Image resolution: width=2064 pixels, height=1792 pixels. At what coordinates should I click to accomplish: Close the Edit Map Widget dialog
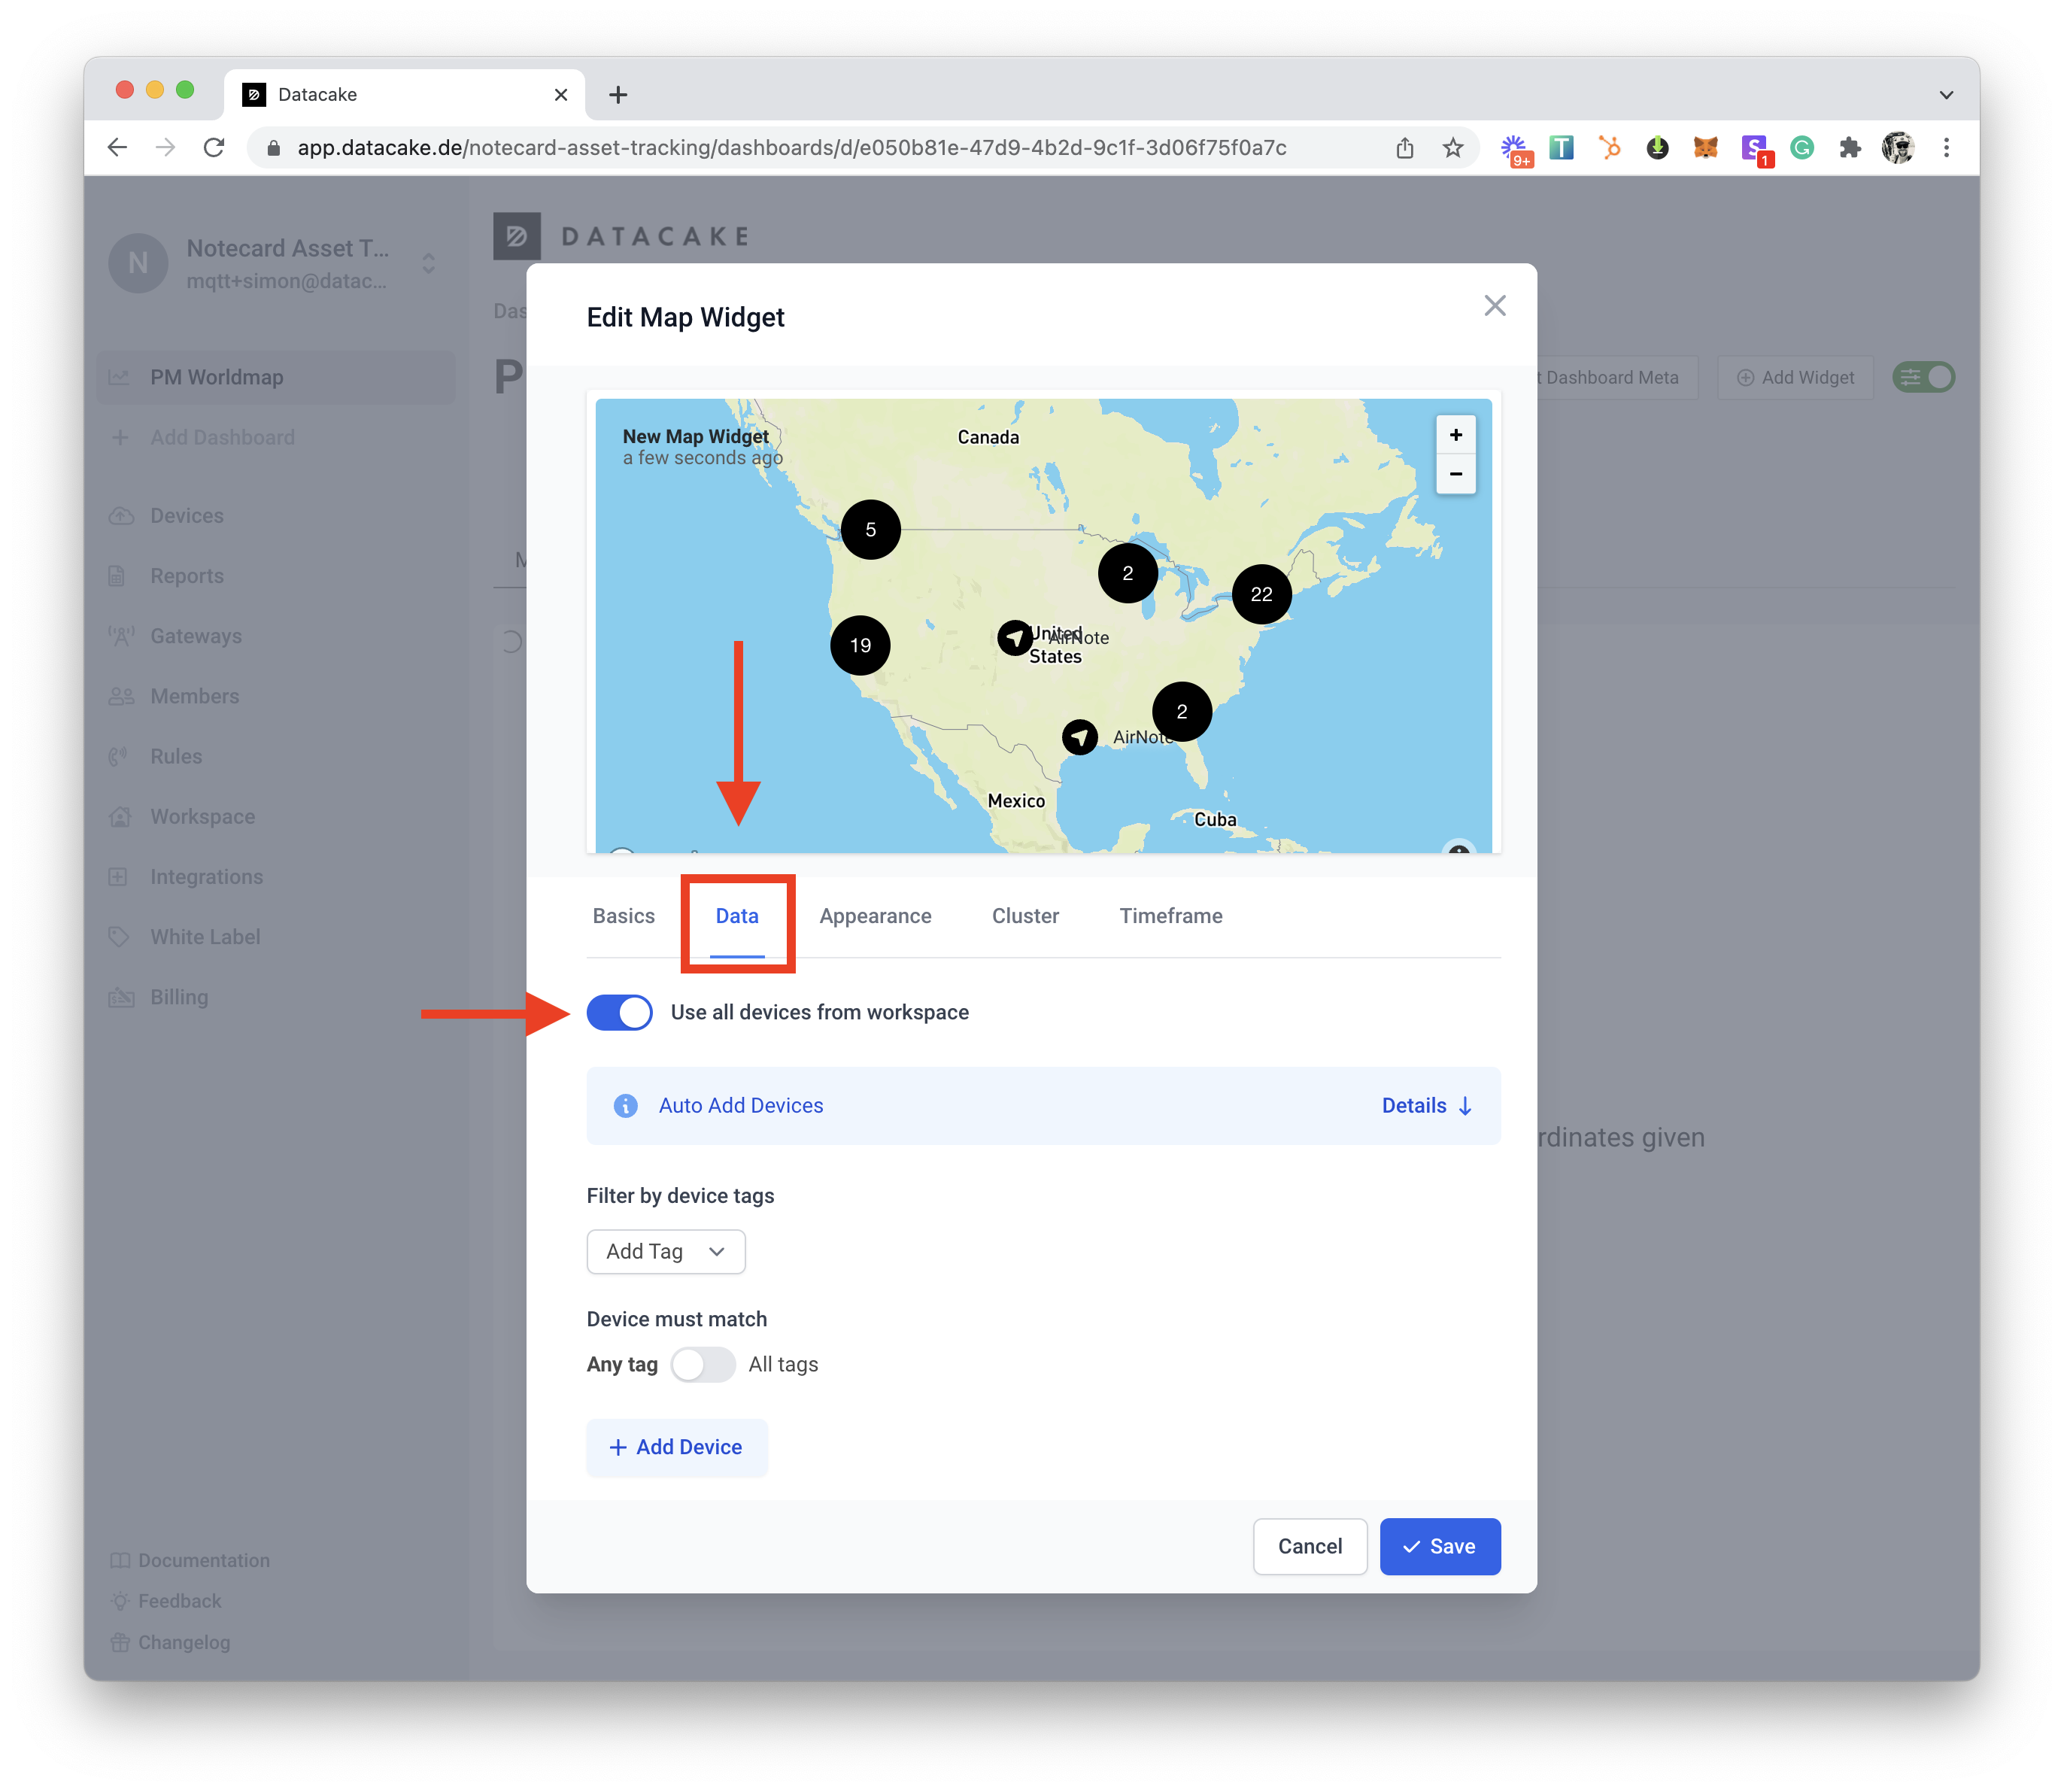tap(1494, 306)
